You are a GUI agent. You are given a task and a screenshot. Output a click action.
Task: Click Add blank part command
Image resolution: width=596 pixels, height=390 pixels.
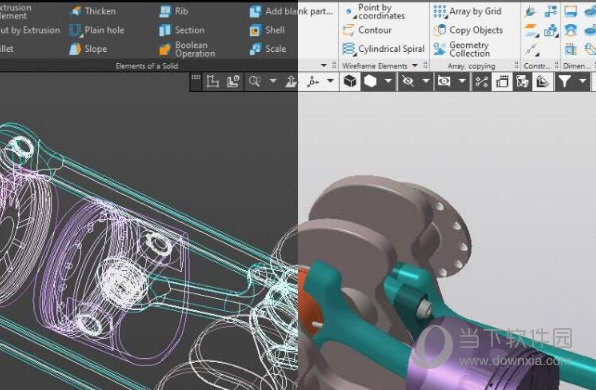click(x=291, y=11)
